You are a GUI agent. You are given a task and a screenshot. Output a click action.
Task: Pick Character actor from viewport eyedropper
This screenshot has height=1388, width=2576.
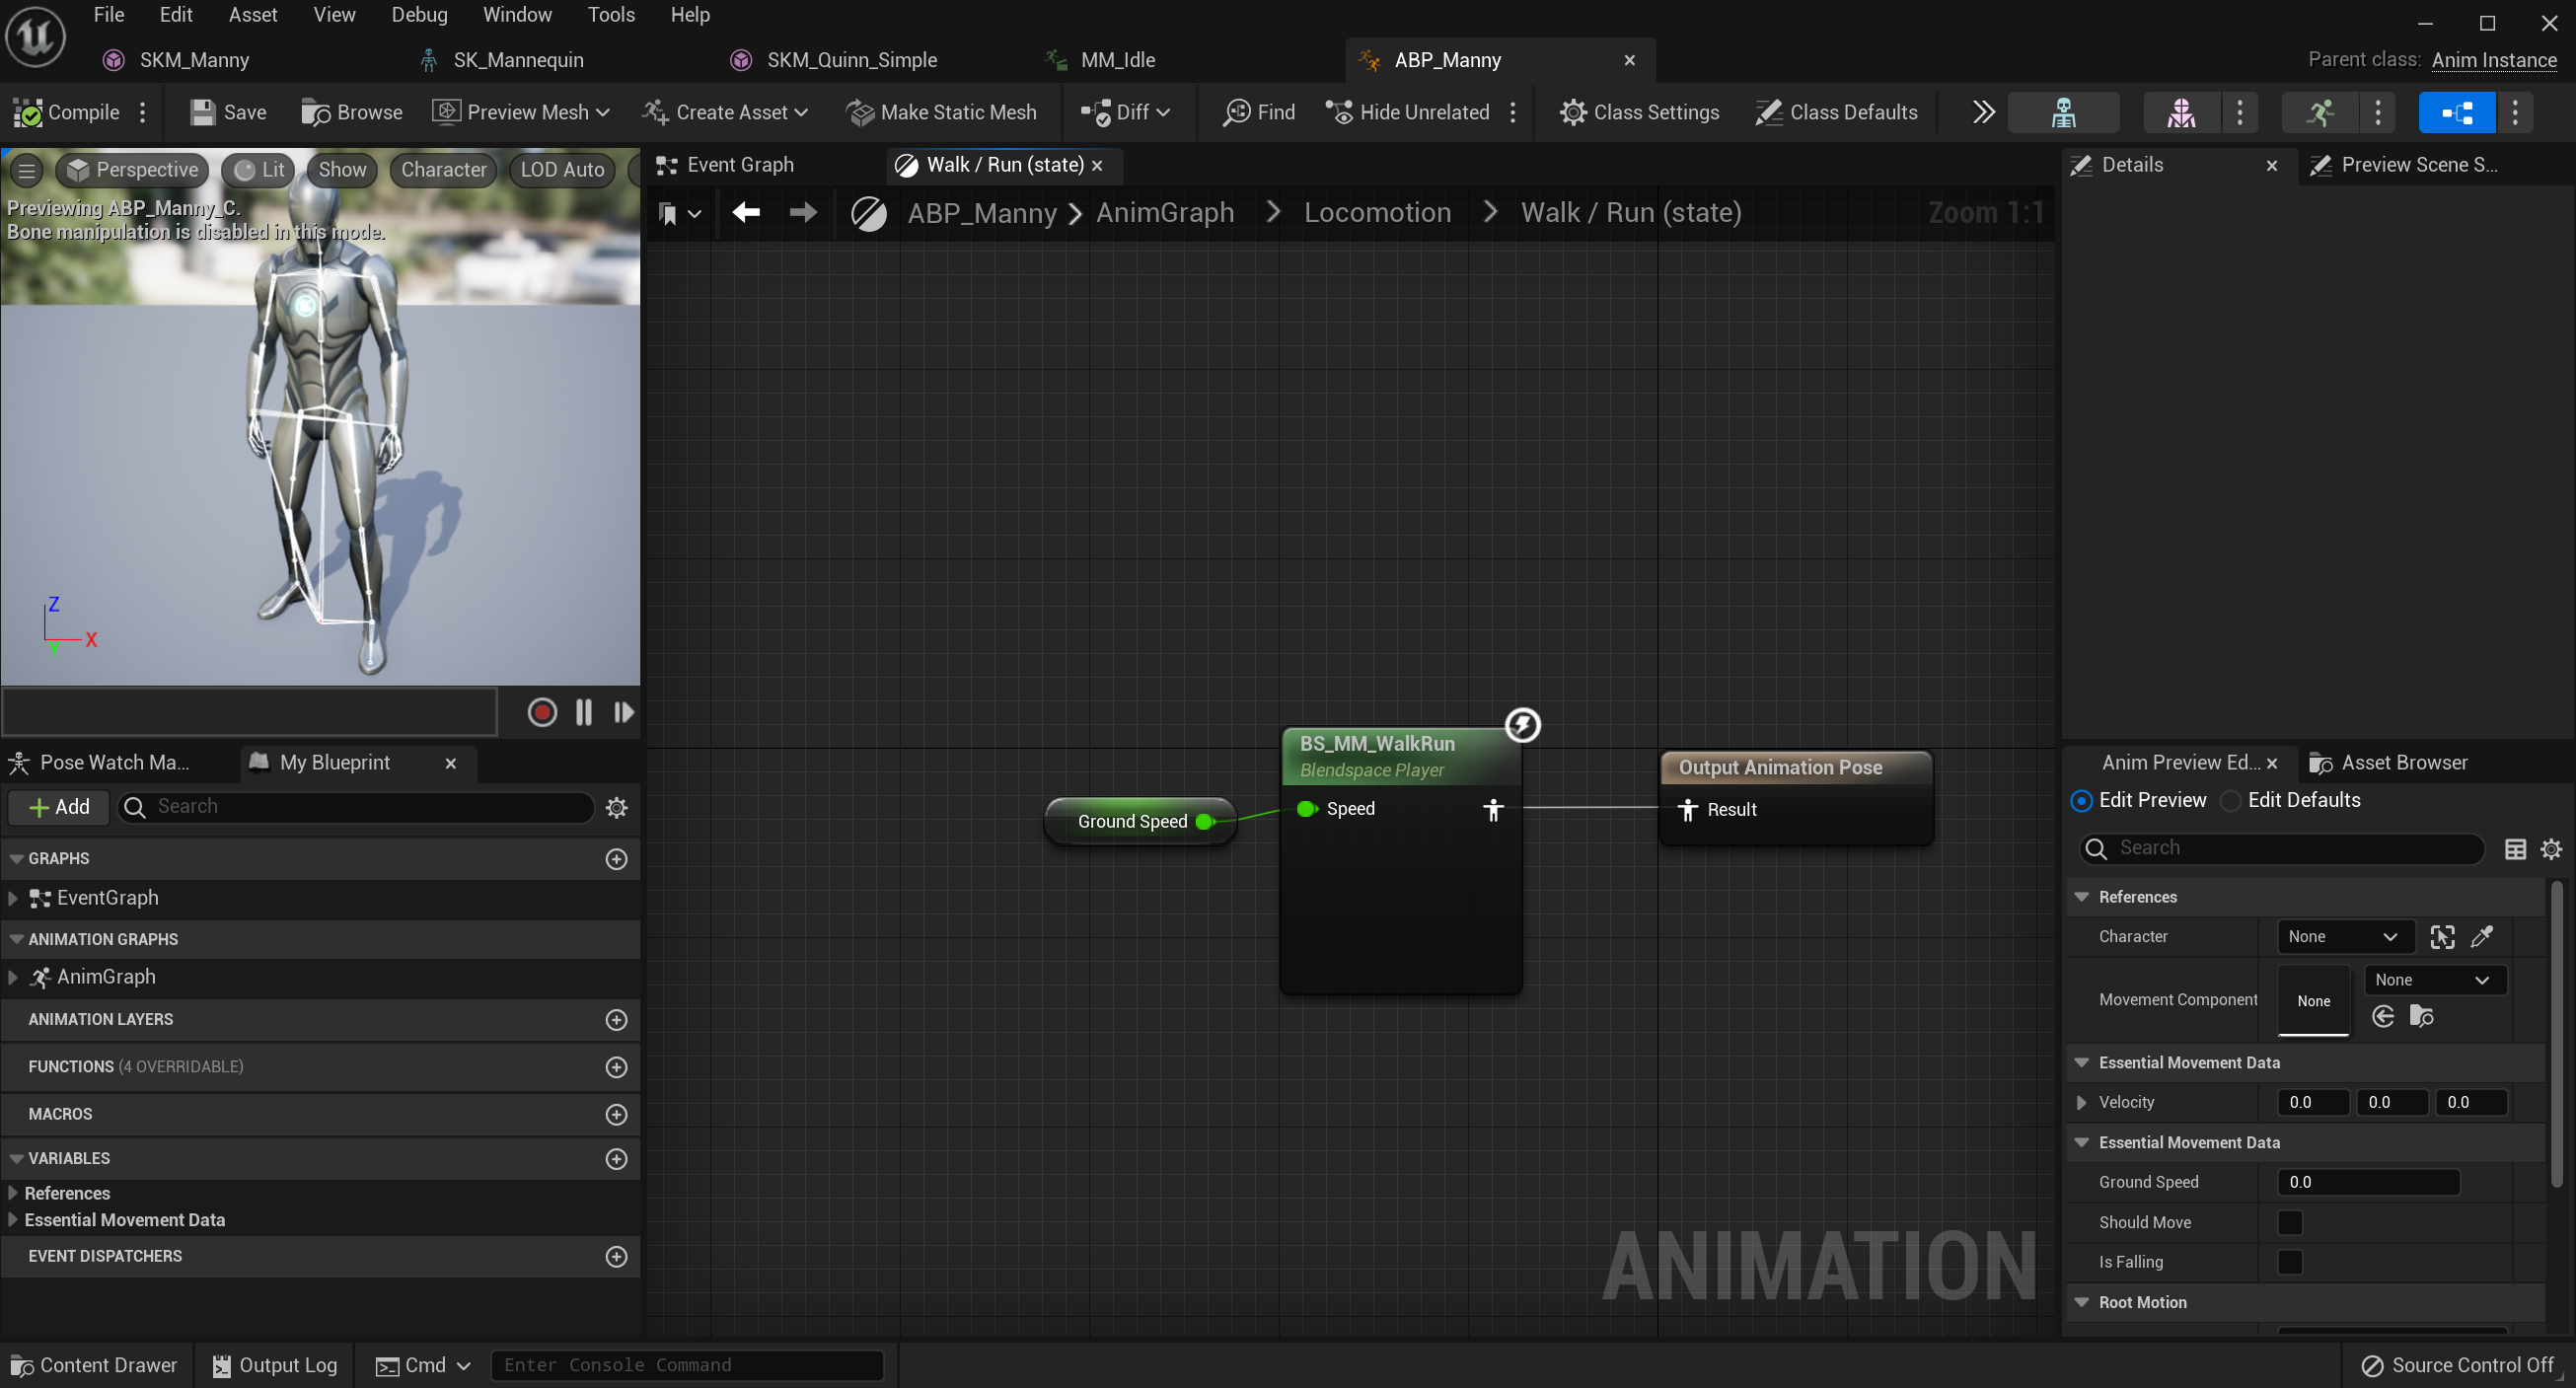[2482, 937]
